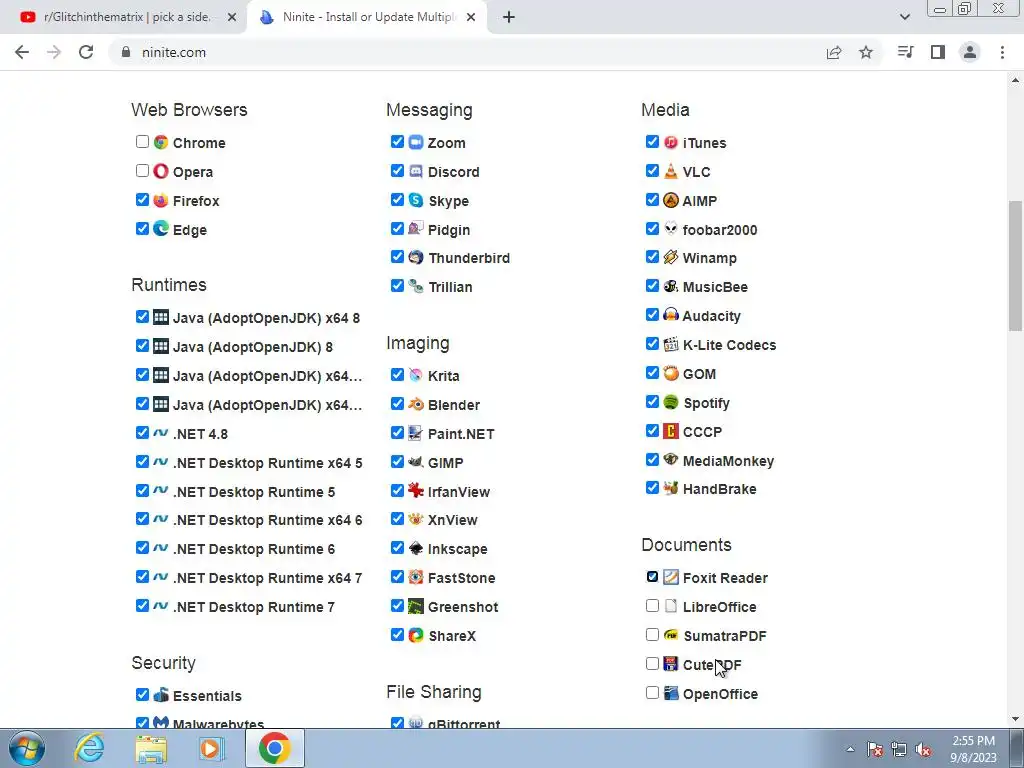The image size is (1024, 768).
Task: Select the Ninite browser tab
Action: [366, 17]
